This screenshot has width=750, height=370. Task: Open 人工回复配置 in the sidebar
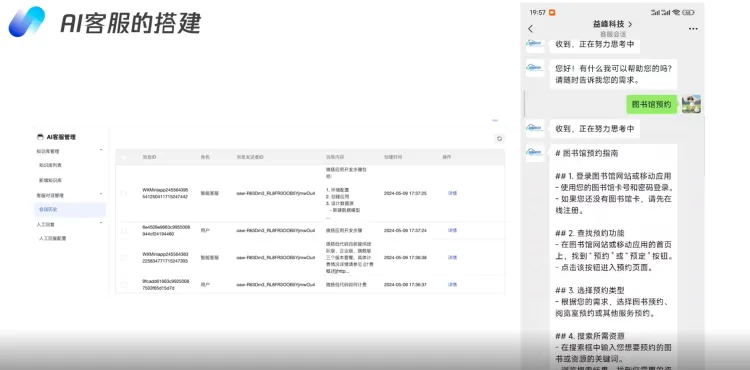[52, 238]
